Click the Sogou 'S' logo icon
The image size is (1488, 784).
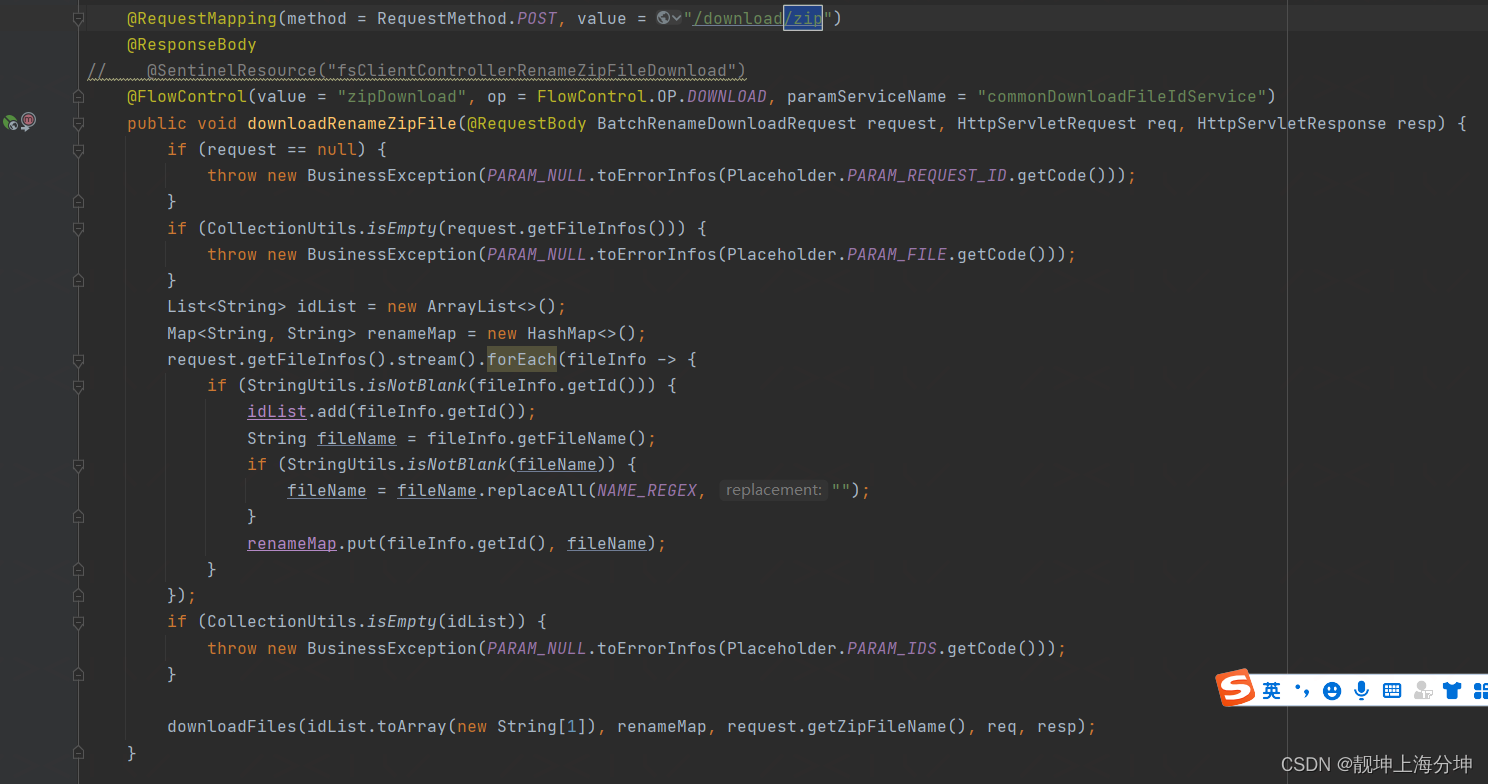tap(1235, 688)
